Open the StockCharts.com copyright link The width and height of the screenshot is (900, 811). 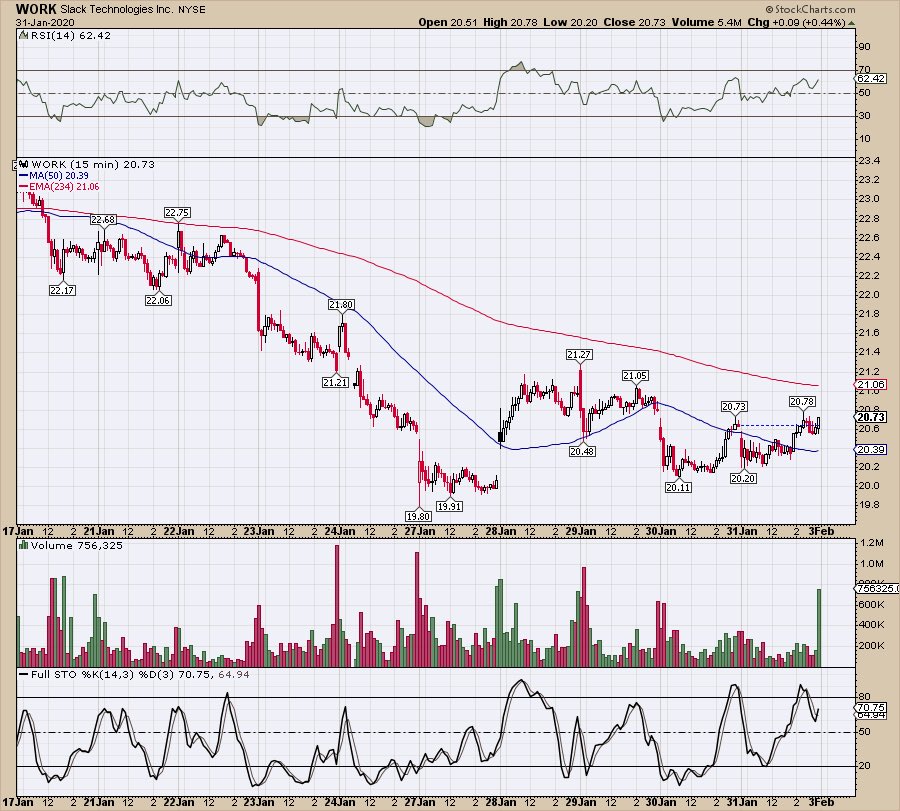point(810,9)
